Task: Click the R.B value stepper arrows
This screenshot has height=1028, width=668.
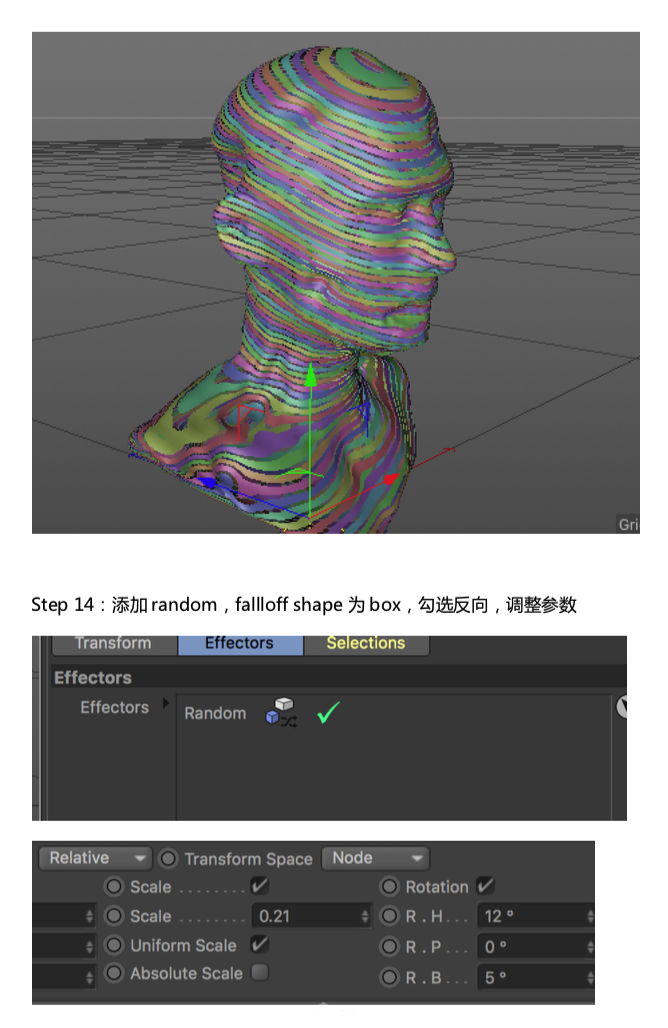Action: tap(591, 978)
